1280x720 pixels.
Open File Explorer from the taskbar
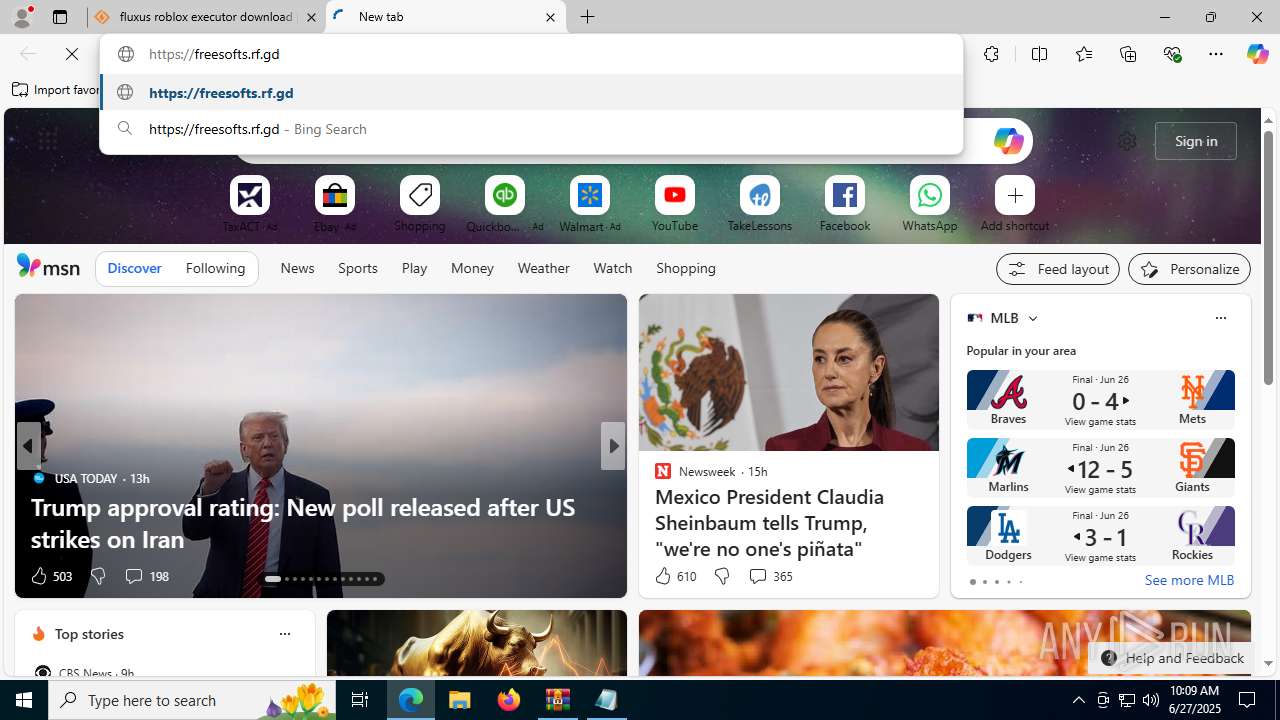[x=459, y=700]
